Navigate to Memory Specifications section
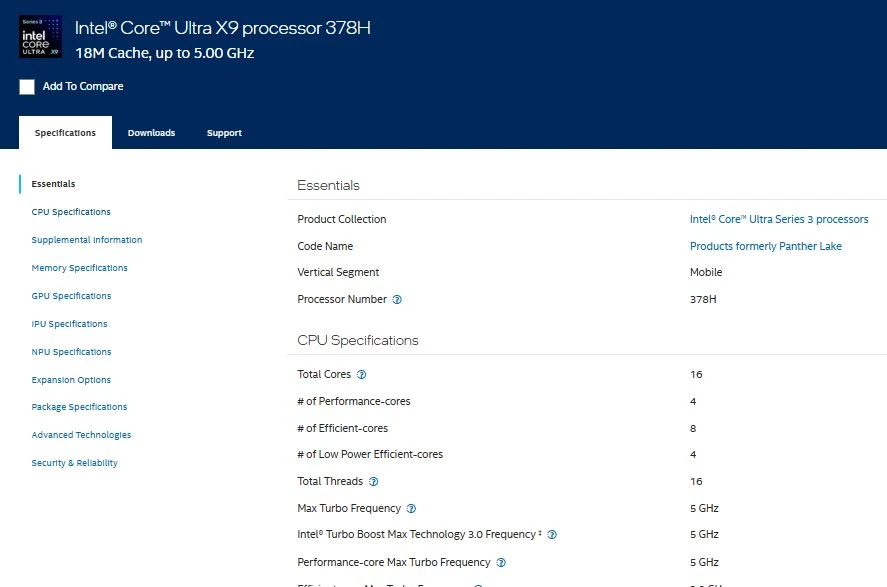887x587 pixels. click(x=79, y=267)
